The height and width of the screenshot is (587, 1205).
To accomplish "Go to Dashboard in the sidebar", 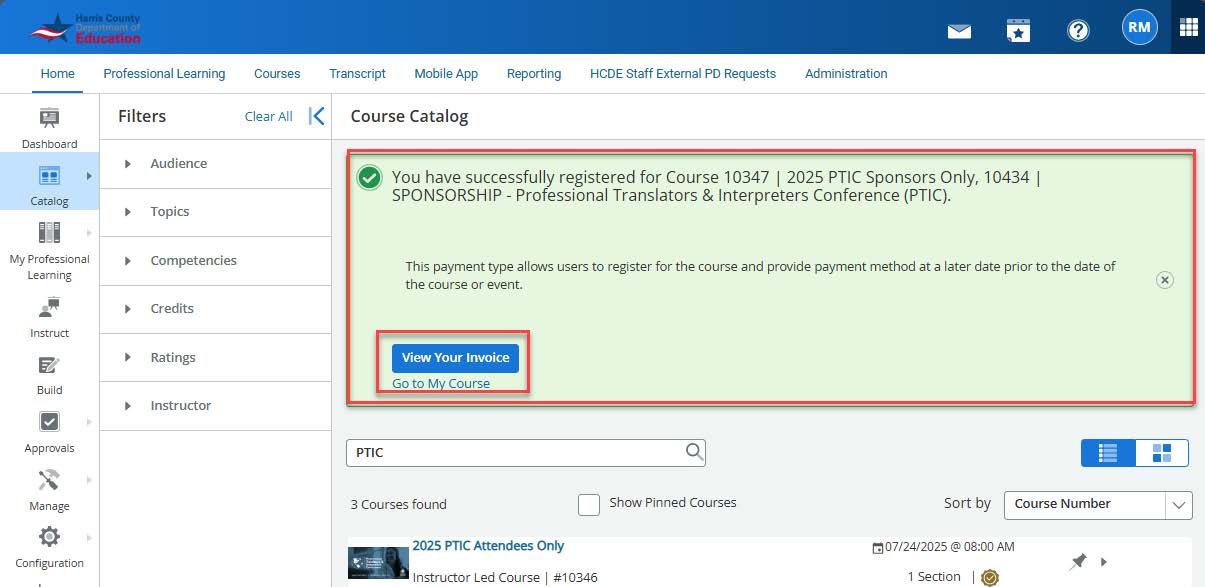I will pos(49,128).
